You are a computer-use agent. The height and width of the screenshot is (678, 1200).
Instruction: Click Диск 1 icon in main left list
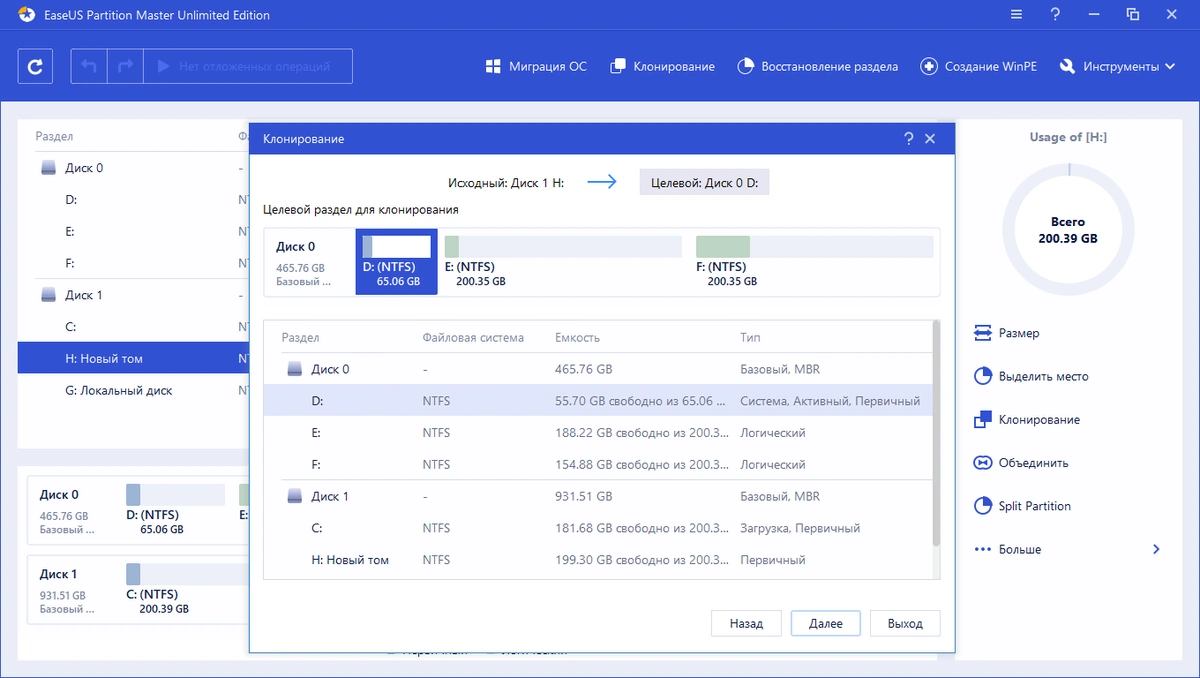[x=48, y=295]
